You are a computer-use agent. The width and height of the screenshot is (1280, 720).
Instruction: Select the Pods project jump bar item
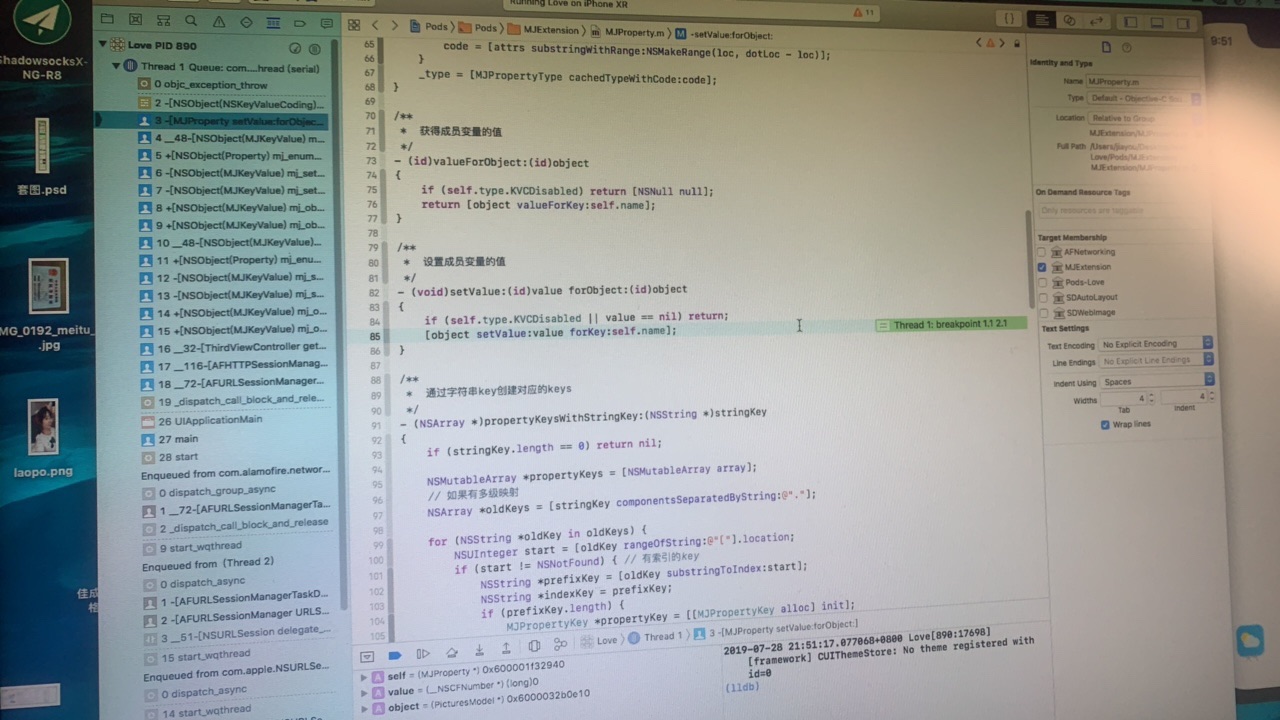(x=429, y=27)
